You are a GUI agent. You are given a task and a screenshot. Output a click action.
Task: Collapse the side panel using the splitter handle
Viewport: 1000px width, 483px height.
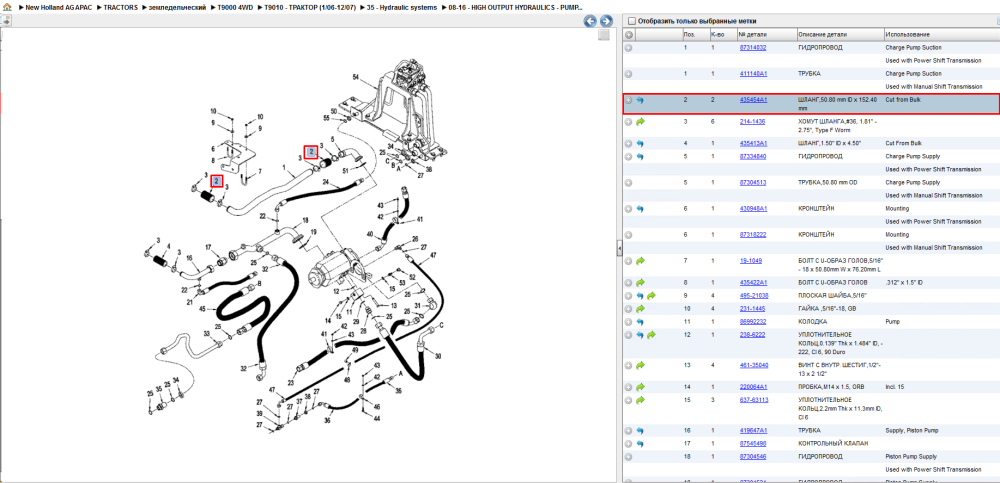click(619, 248)
